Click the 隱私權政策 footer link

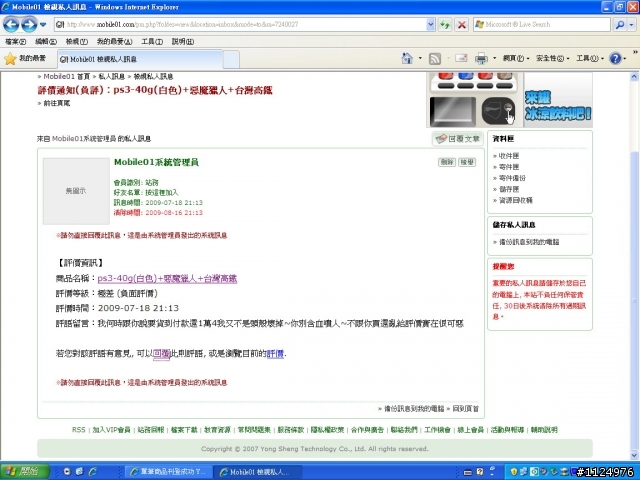point(327,429)
